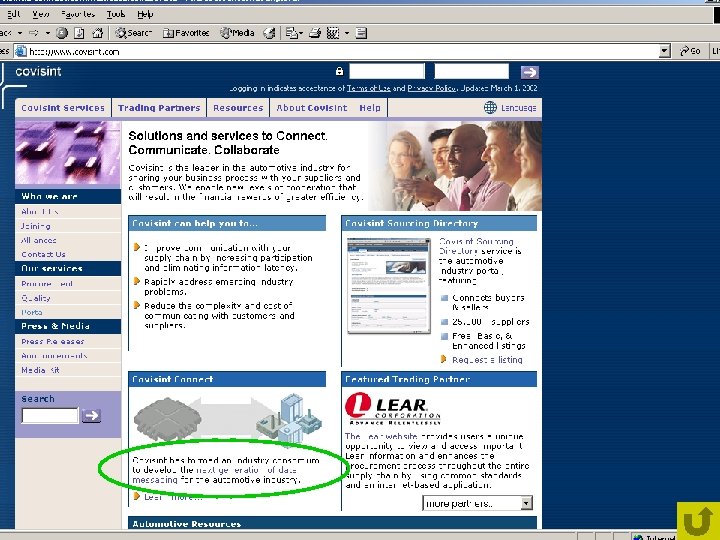The height and width of the screenshot is (540, 720).
Task: Open the Mail icon dropdown arrow
Action: tap(301, 33)
